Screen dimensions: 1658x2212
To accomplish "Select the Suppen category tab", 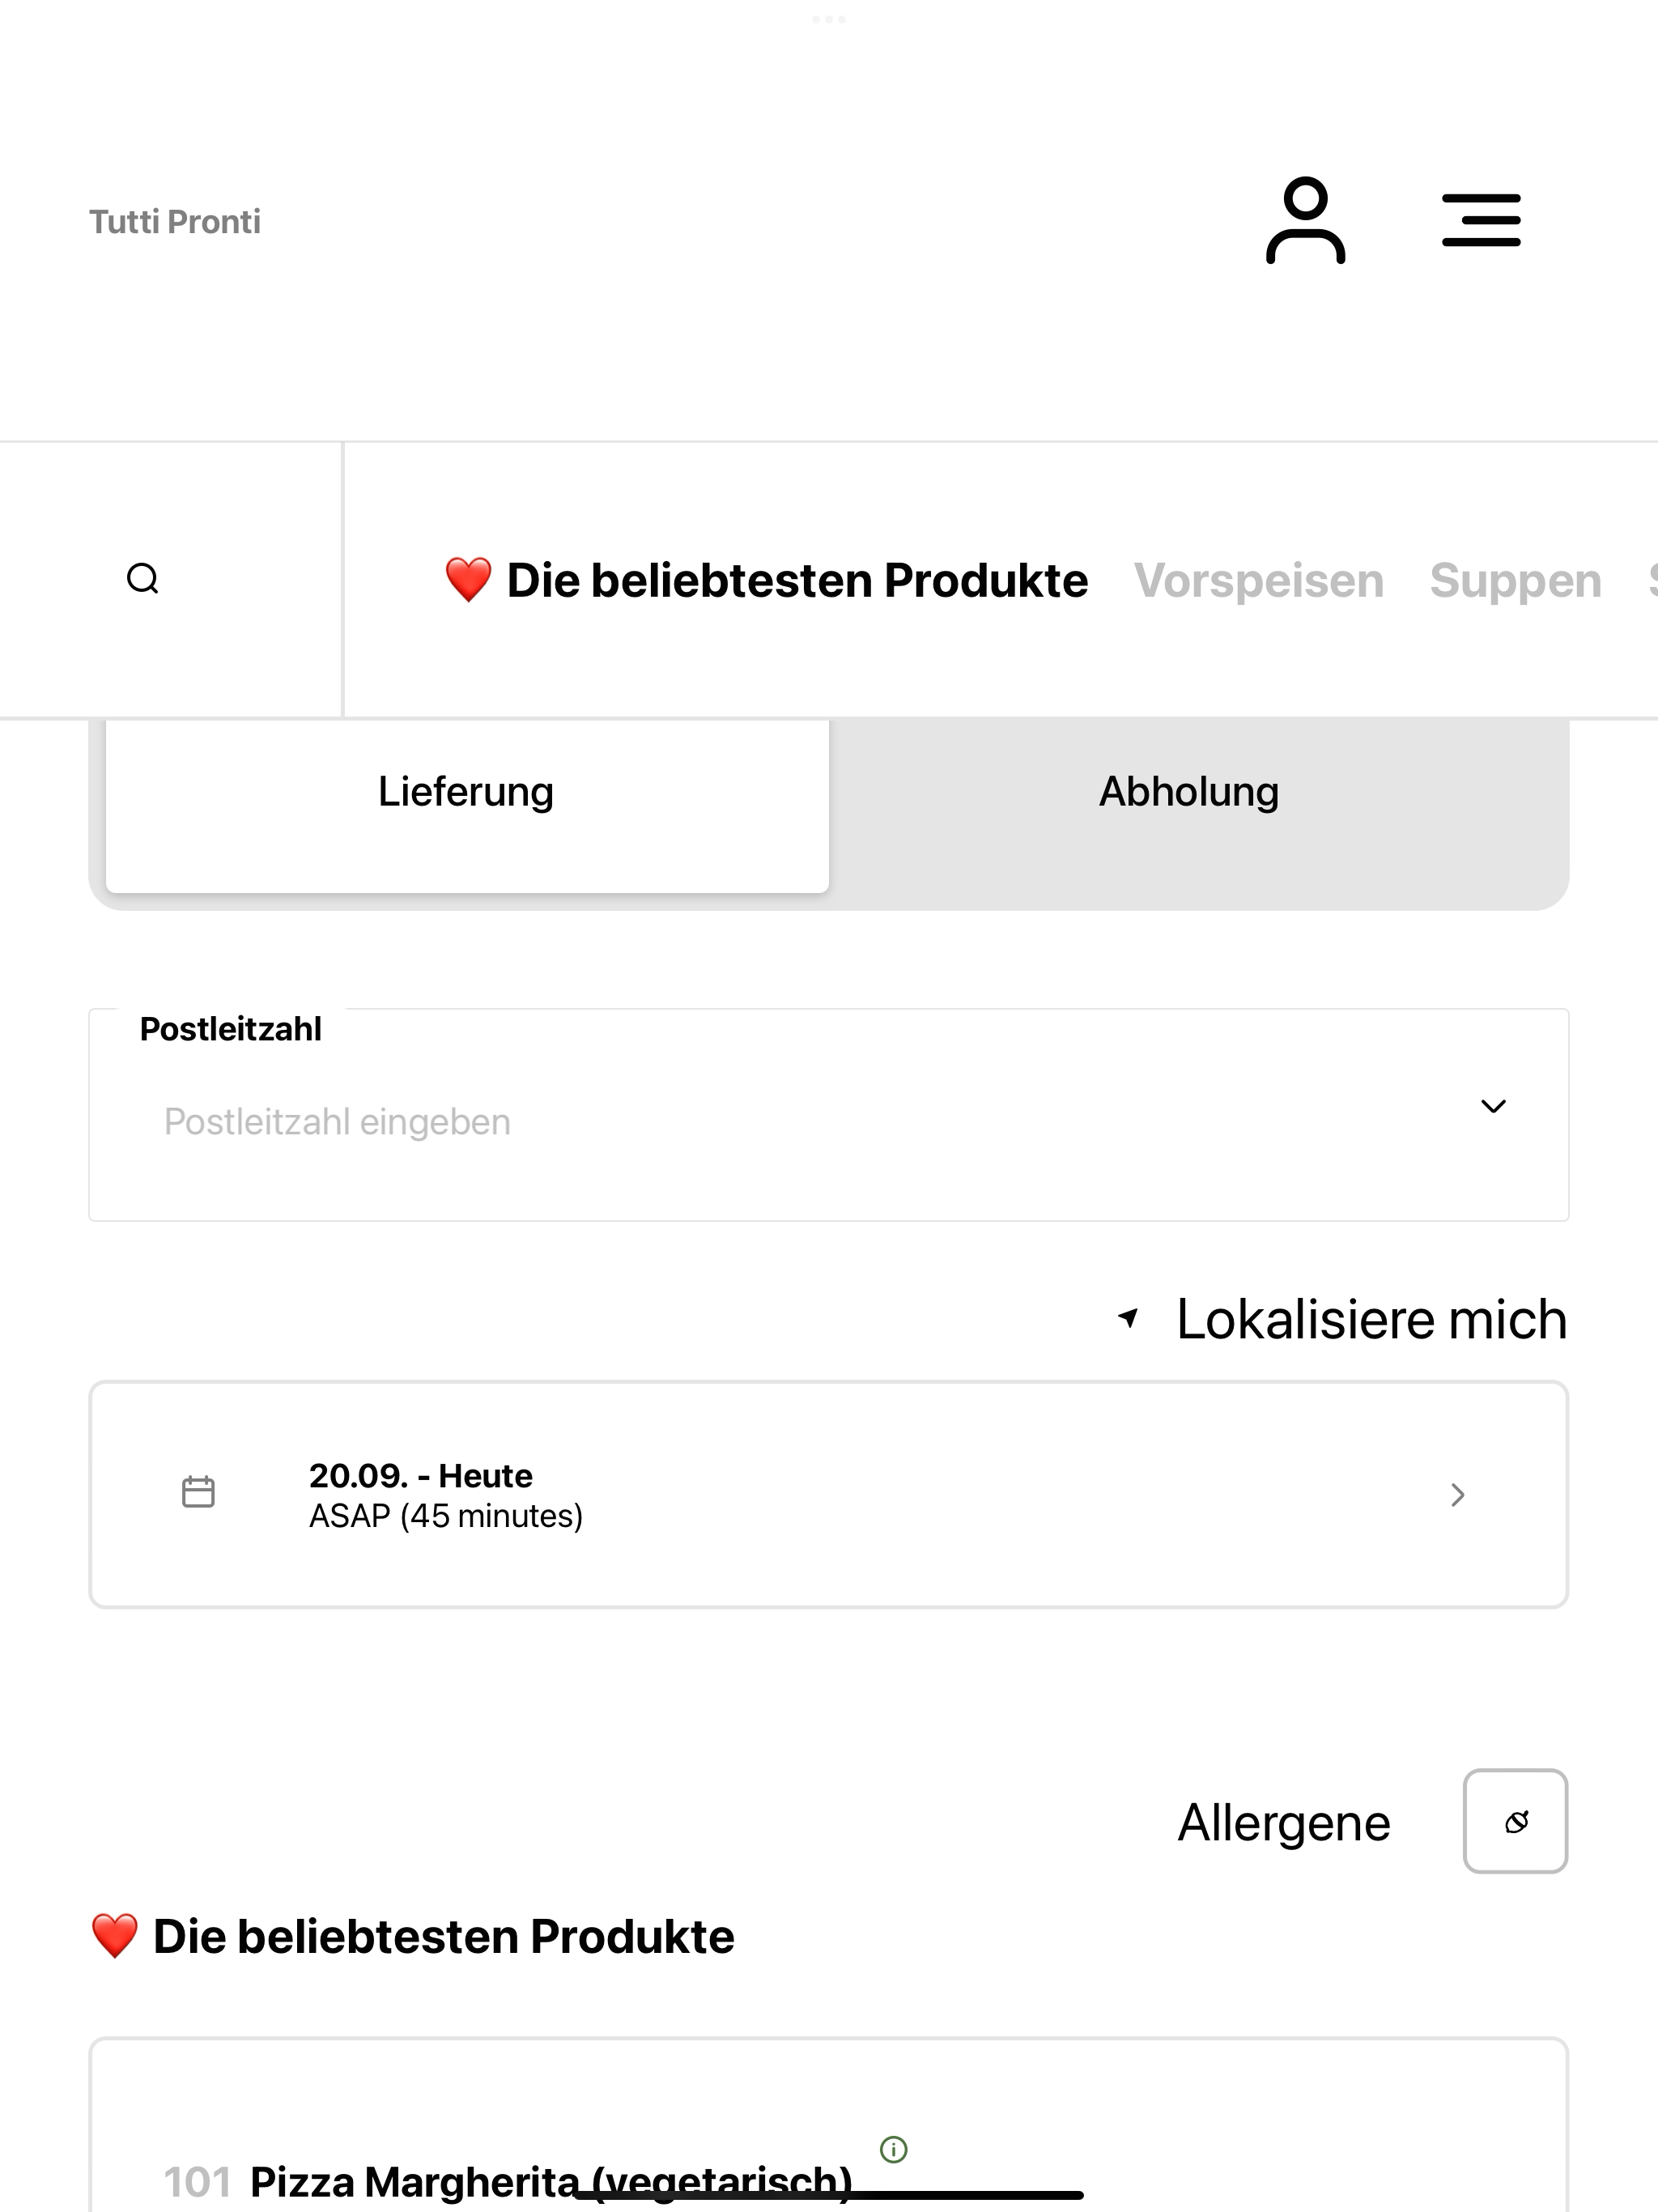I will (x=1515, y=580).
